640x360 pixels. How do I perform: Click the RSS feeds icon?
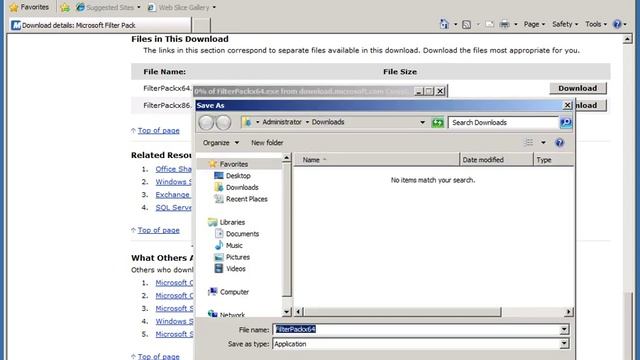click(467, 24)
